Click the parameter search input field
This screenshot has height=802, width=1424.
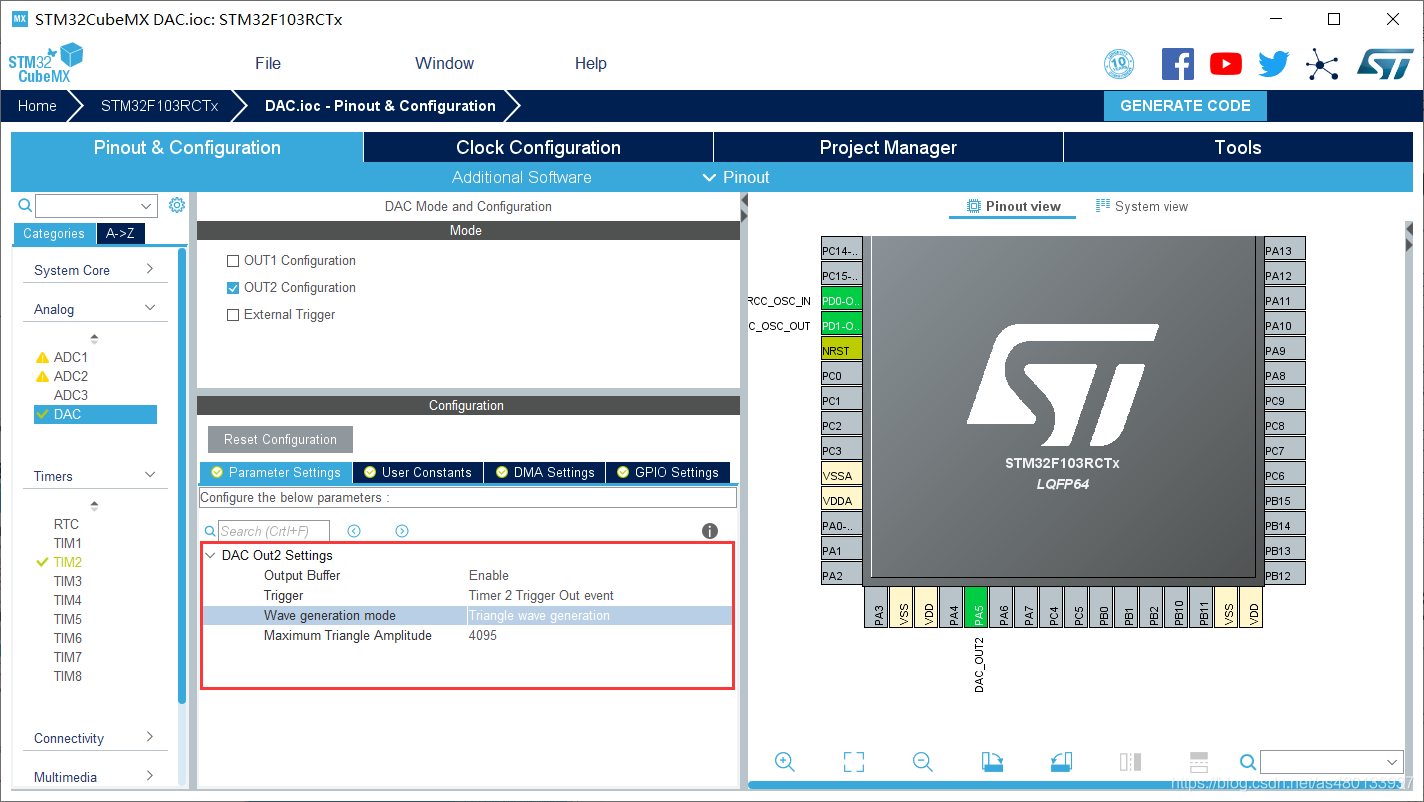coord(273,531)
